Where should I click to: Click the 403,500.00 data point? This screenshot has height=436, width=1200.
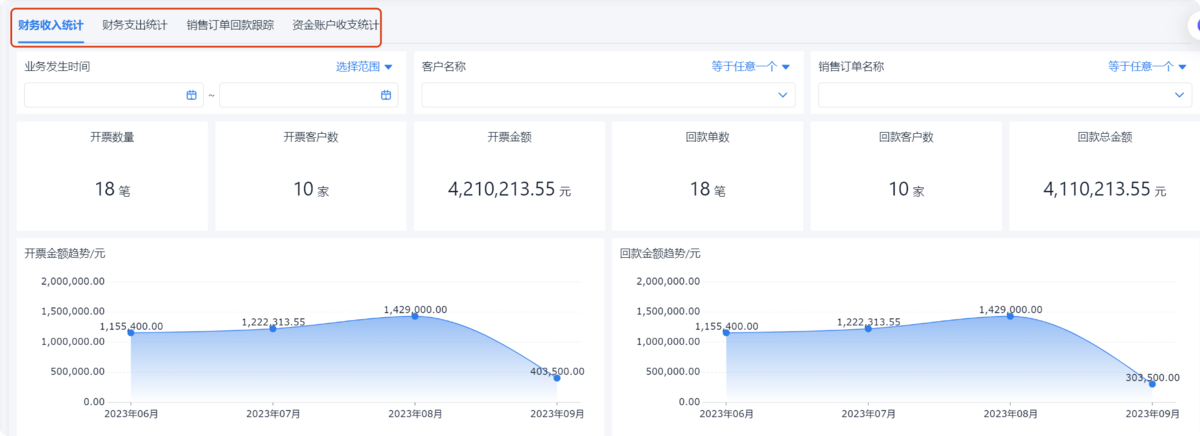point(557,378)
